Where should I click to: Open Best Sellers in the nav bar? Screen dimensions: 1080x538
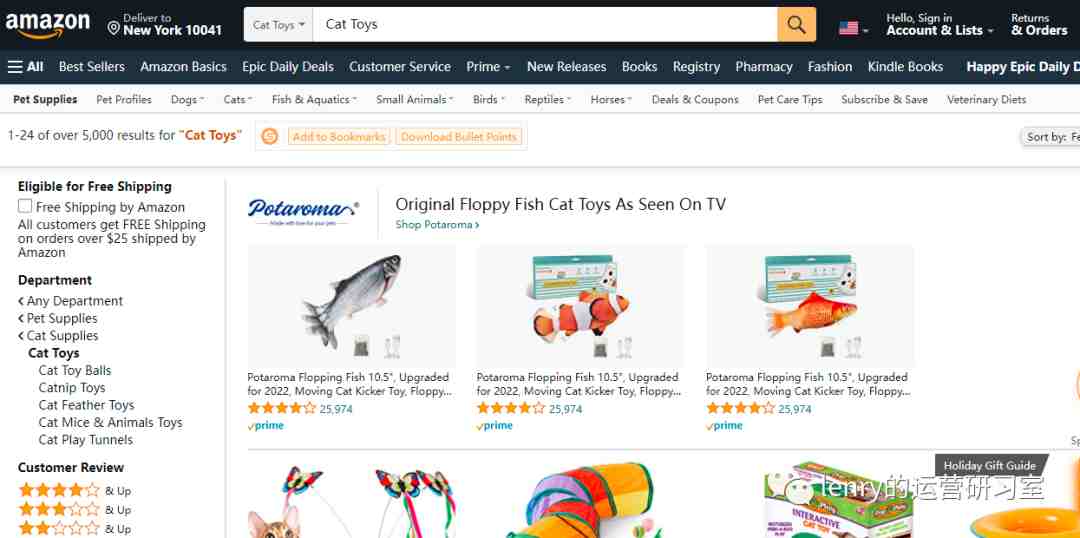pos(92,67)
